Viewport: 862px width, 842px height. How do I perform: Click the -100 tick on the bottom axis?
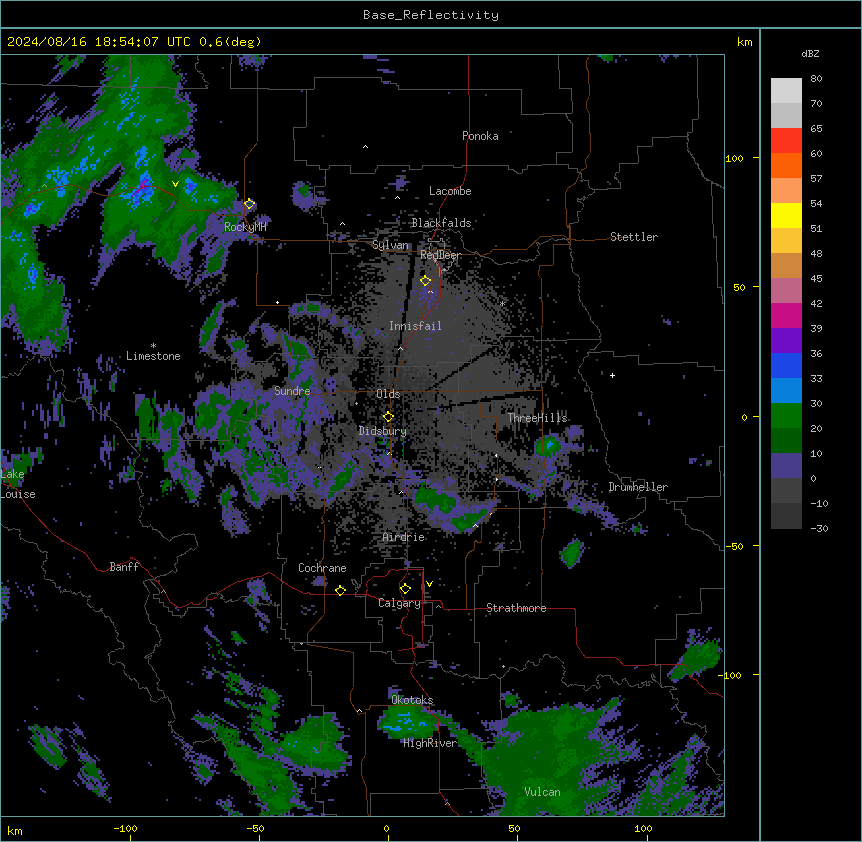click(125, 828)
